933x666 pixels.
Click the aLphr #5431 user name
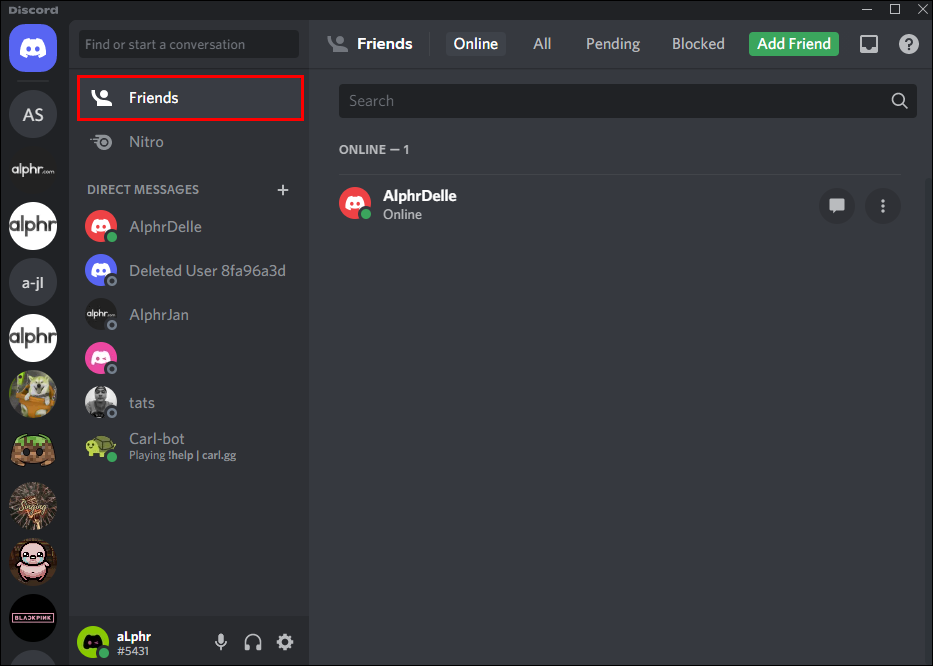point(134,643)
